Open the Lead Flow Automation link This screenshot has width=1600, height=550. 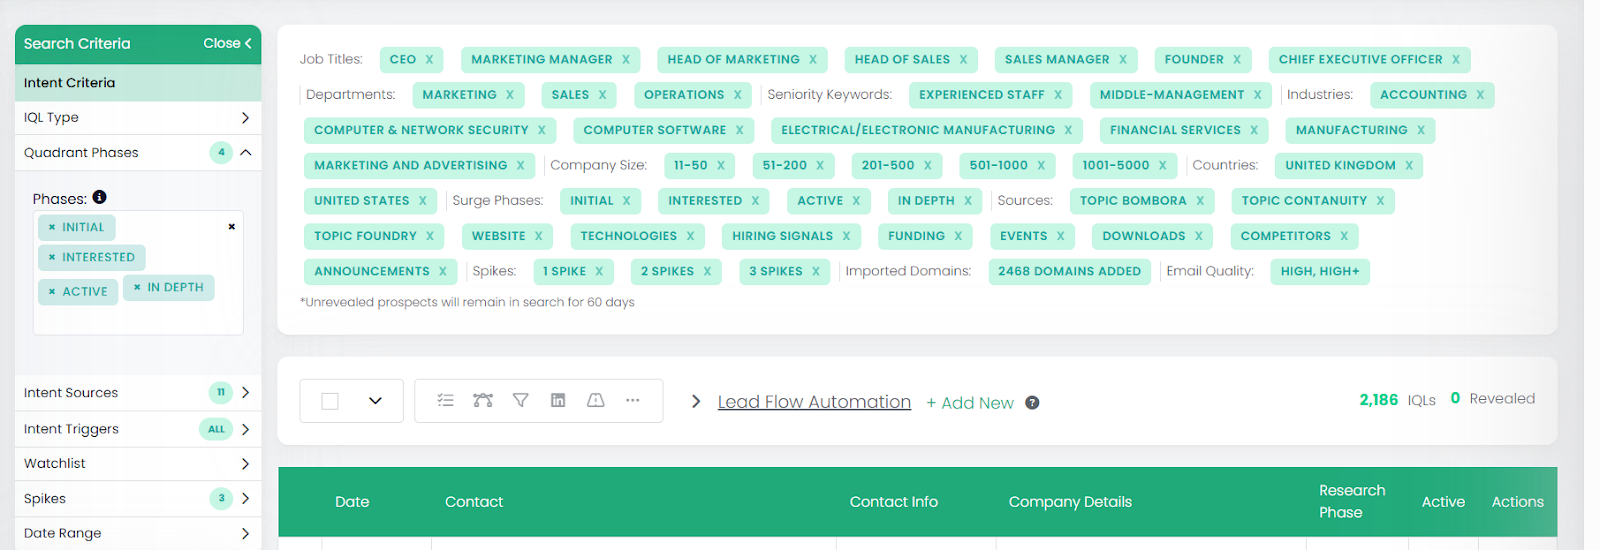pos(814,402)
